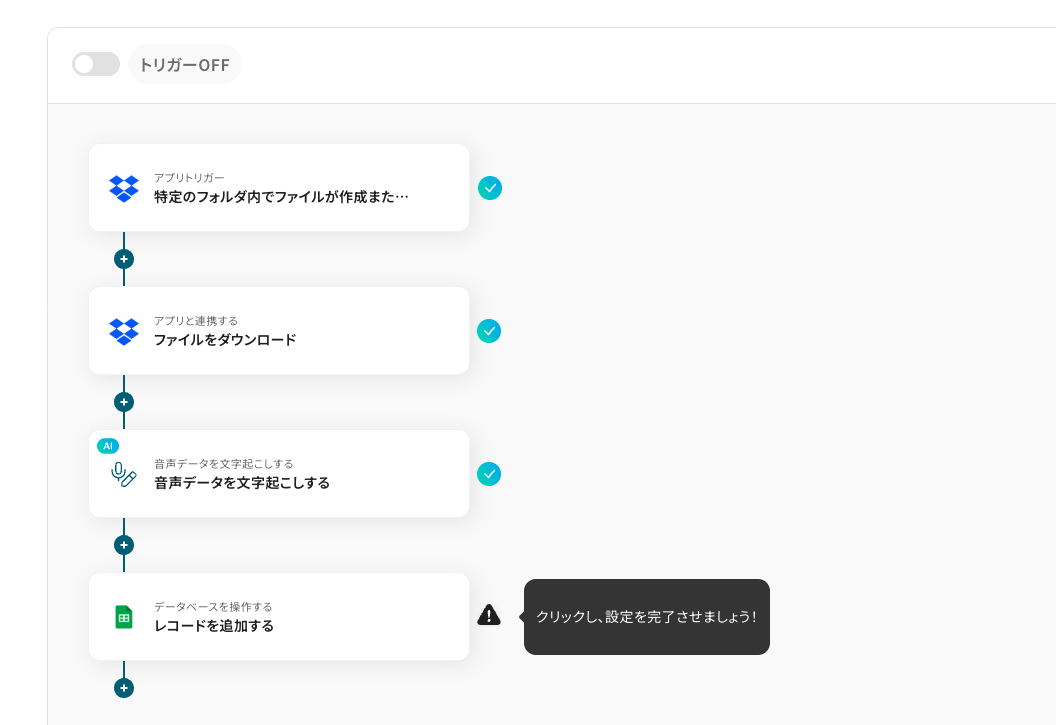Add step below レコードを追加する card
The width and height of the screenshot is (1056, 725).
(124, 688)
